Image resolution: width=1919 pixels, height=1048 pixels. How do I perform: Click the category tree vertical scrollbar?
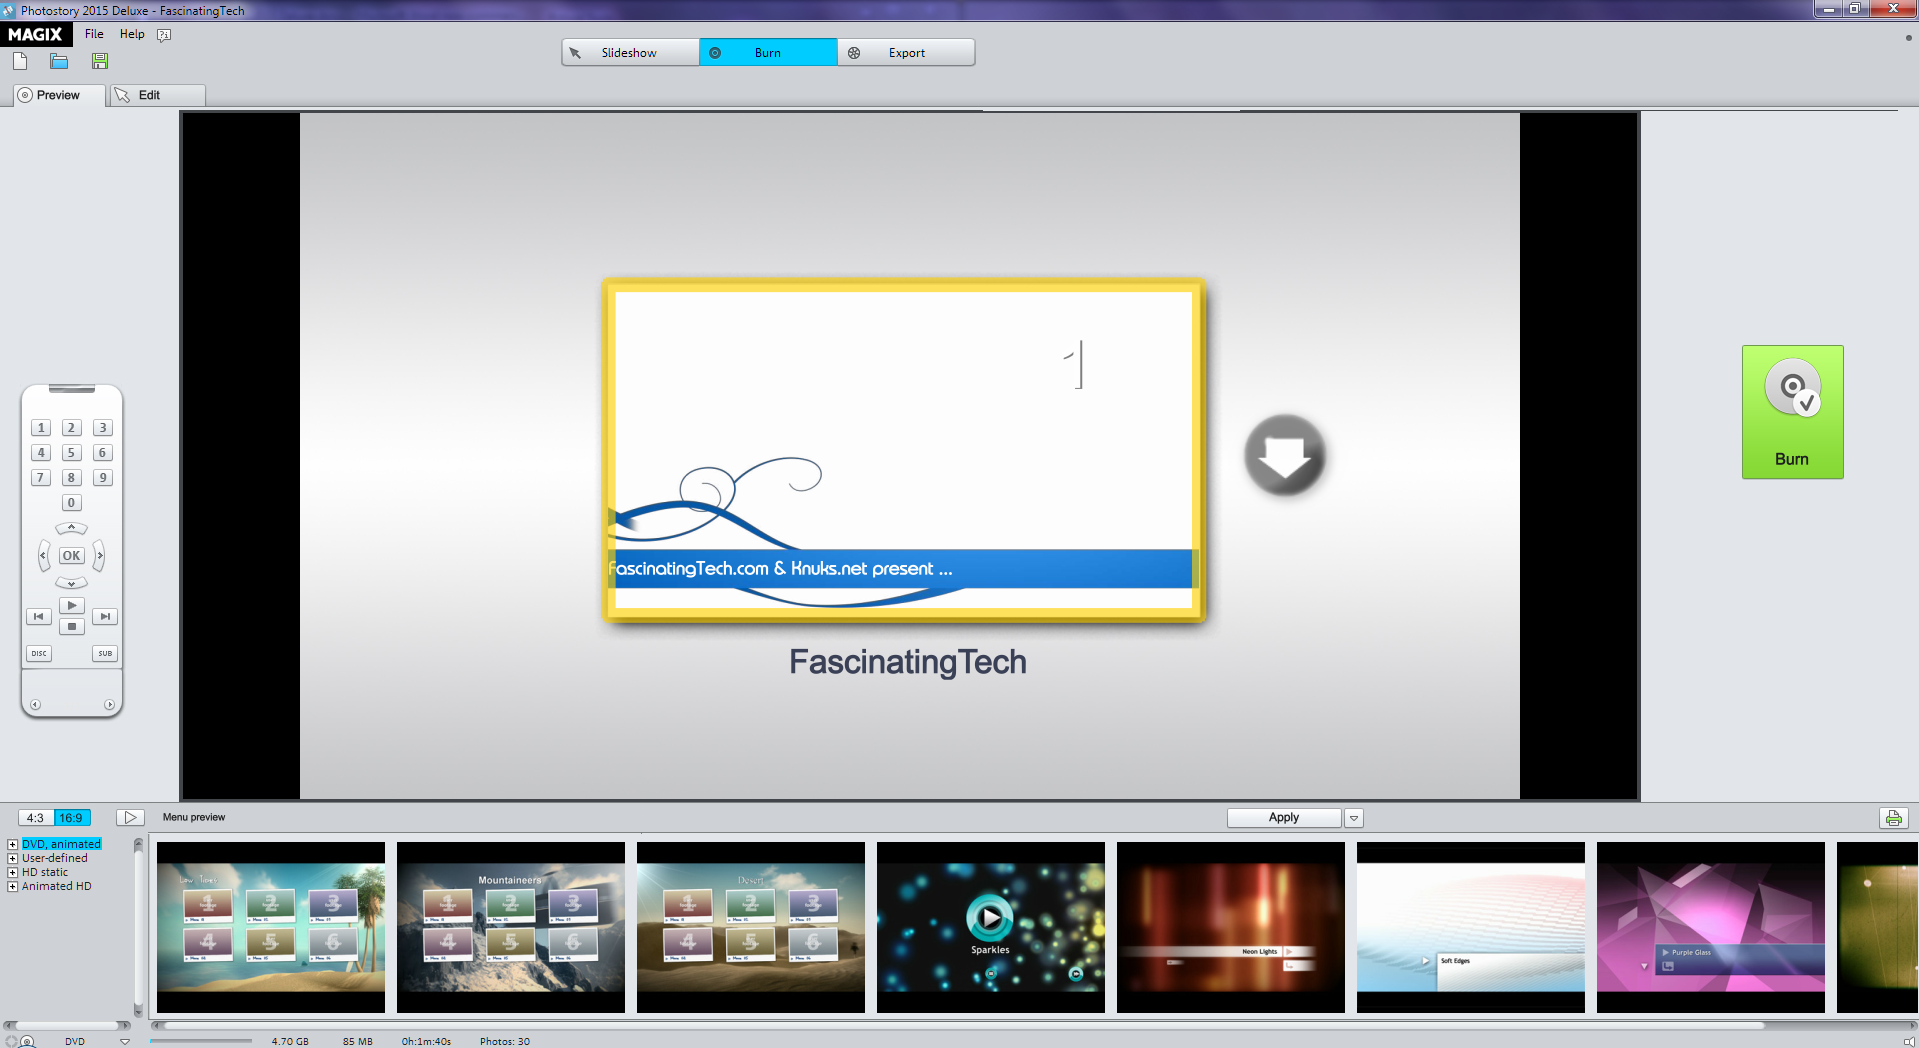tap(138, 926)
